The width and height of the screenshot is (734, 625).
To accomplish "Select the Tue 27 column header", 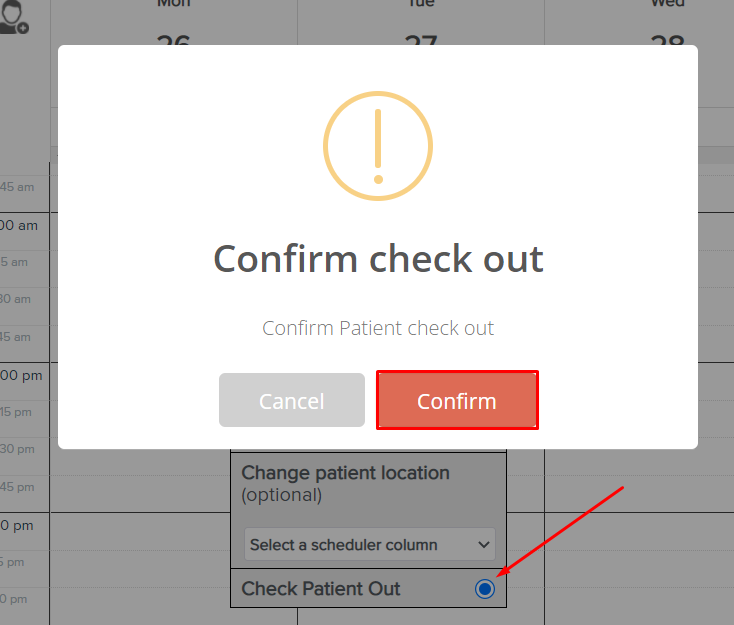I will [x=421, y=22].
